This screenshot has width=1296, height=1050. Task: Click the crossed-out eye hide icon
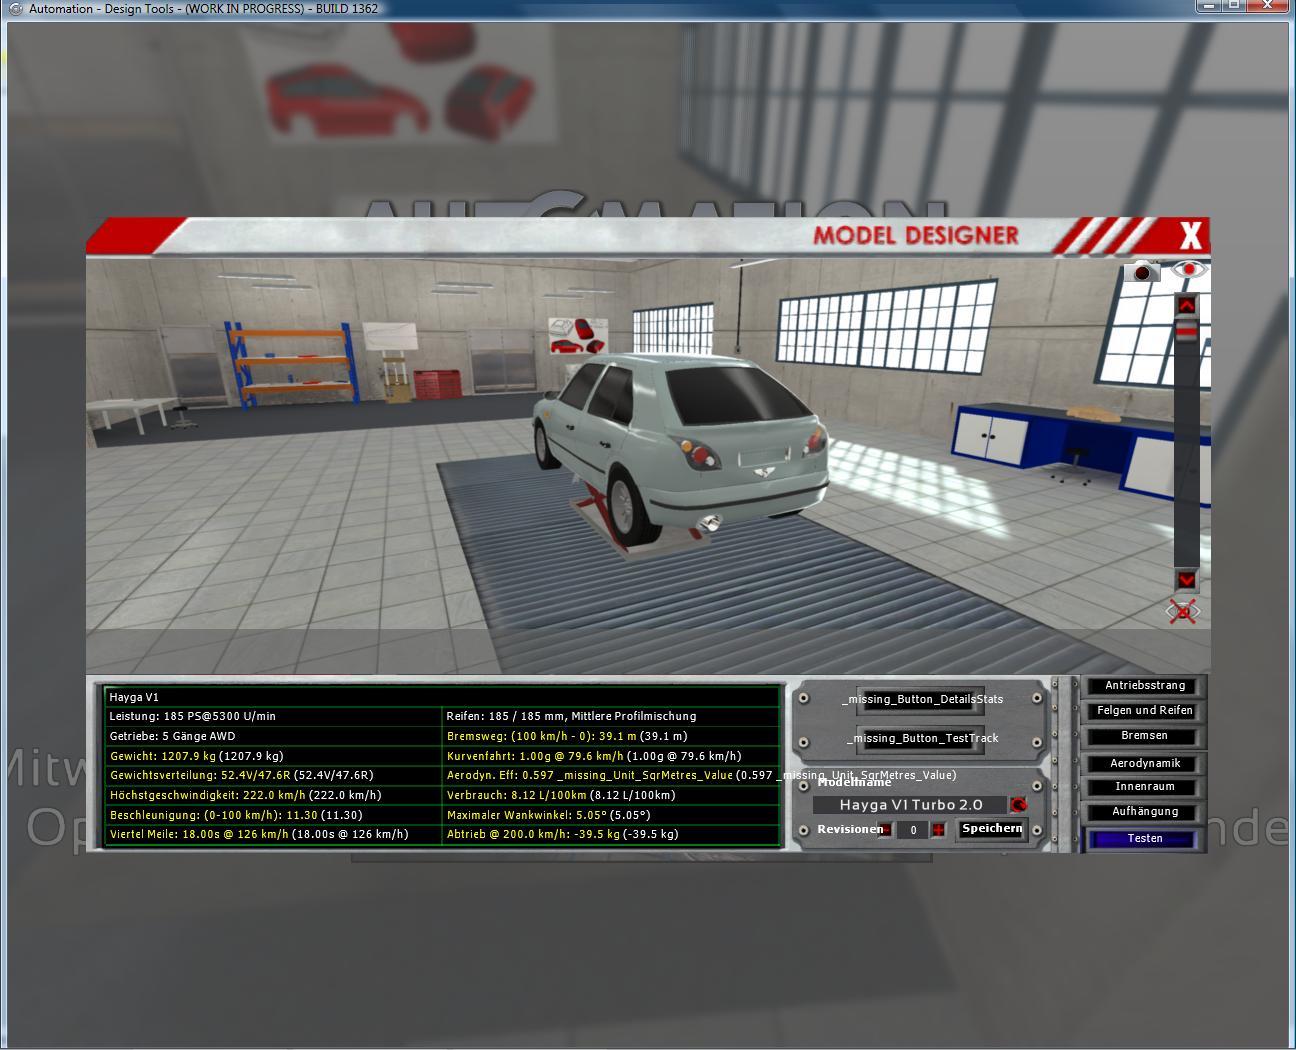click(1183, 612)
